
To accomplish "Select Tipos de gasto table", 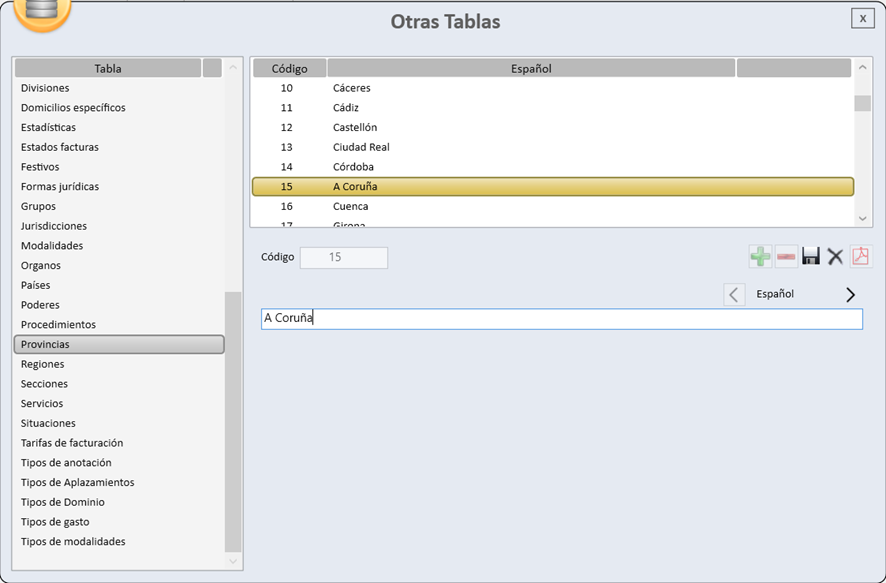I will point(55,522).
